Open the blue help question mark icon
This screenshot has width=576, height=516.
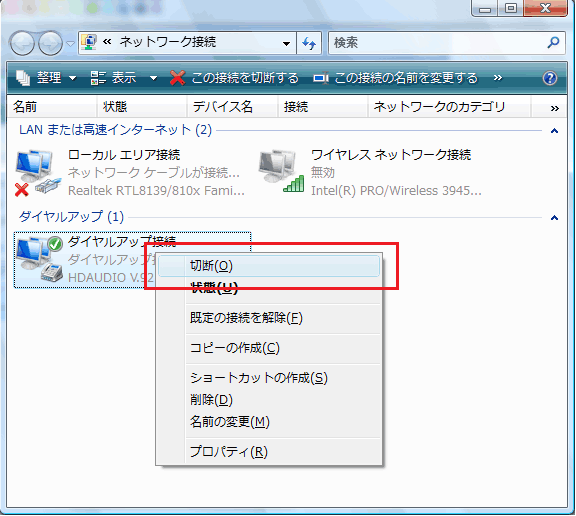550,78
